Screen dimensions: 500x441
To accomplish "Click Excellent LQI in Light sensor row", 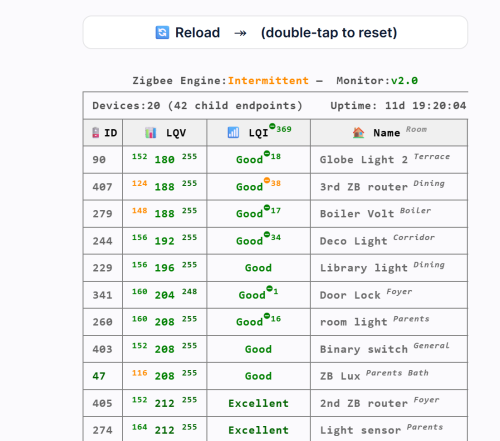I will (258, 430).
